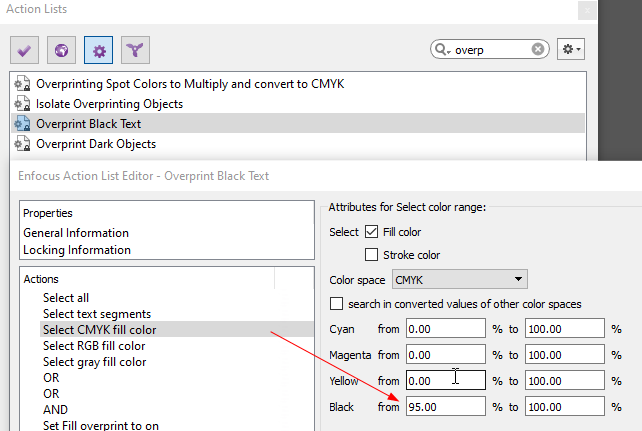Open the Global Changes globe icon

(61, 50)
